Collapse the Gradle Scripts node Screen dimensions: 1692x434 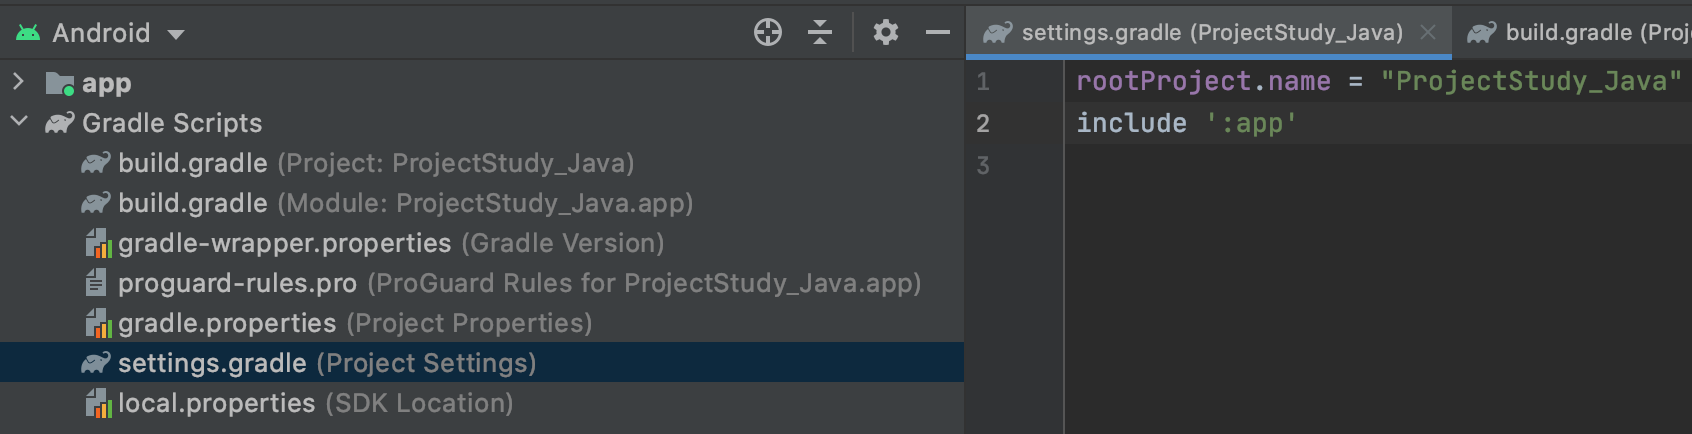(18, 122)
